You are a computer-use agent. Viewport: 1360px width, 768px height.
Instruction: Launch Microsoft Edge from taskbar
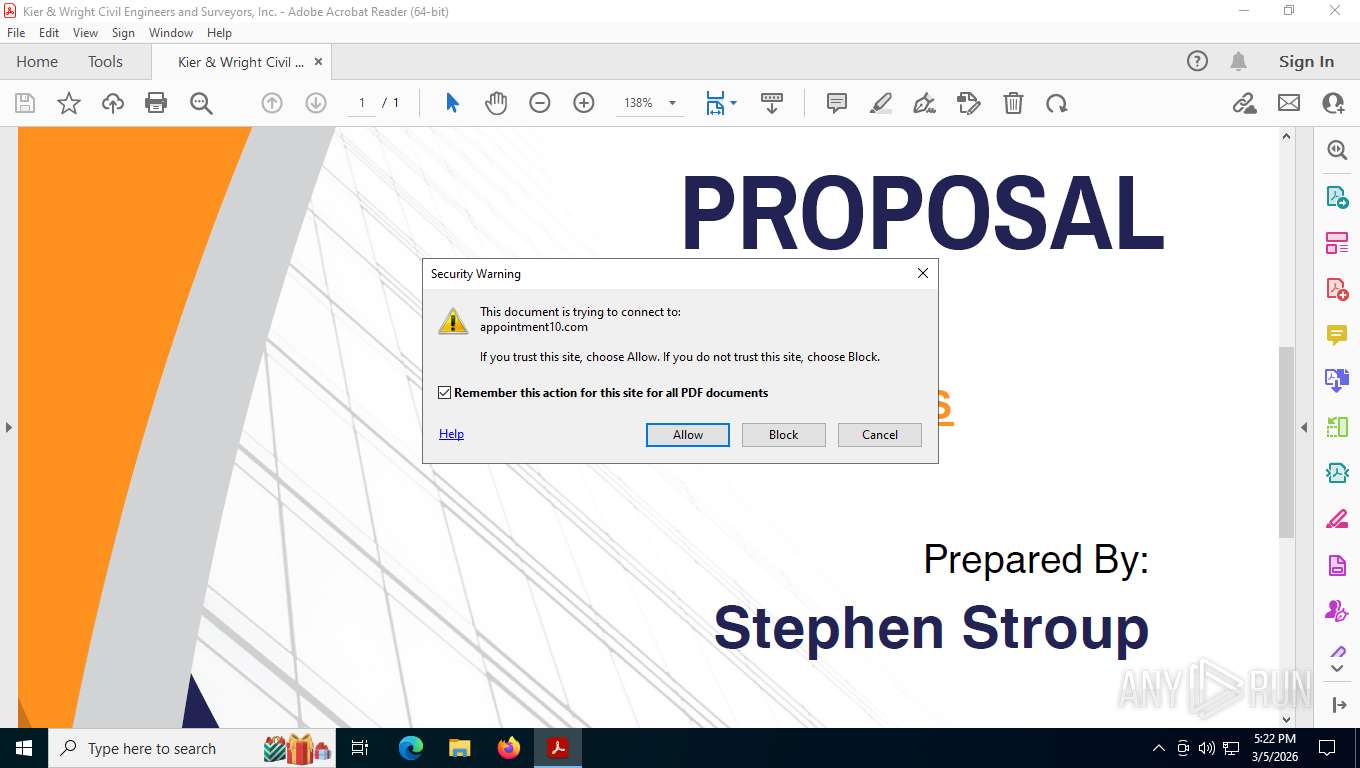pos(410,748)
